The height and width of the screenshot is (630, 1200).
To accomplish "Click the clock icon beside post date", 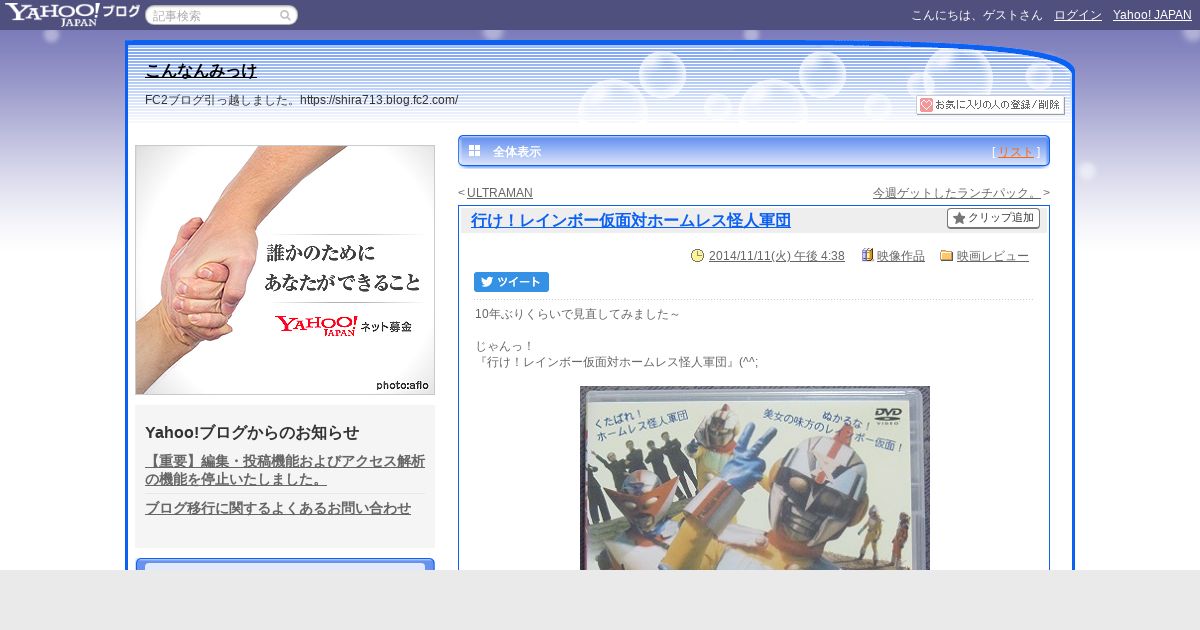I will (697, 256).
